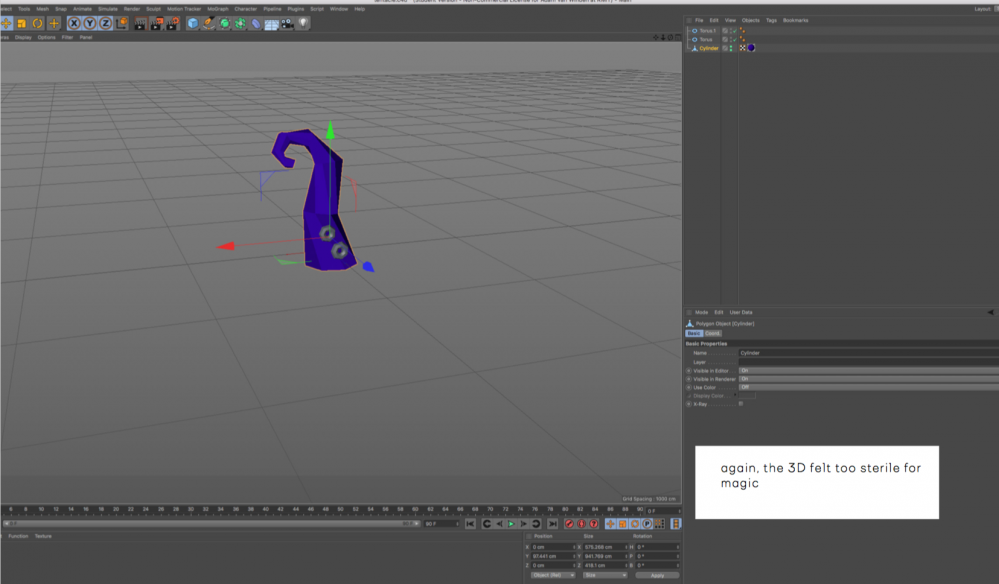Open the Deformer objects icon
Viewport: 999px width, 584px height.
255,24
